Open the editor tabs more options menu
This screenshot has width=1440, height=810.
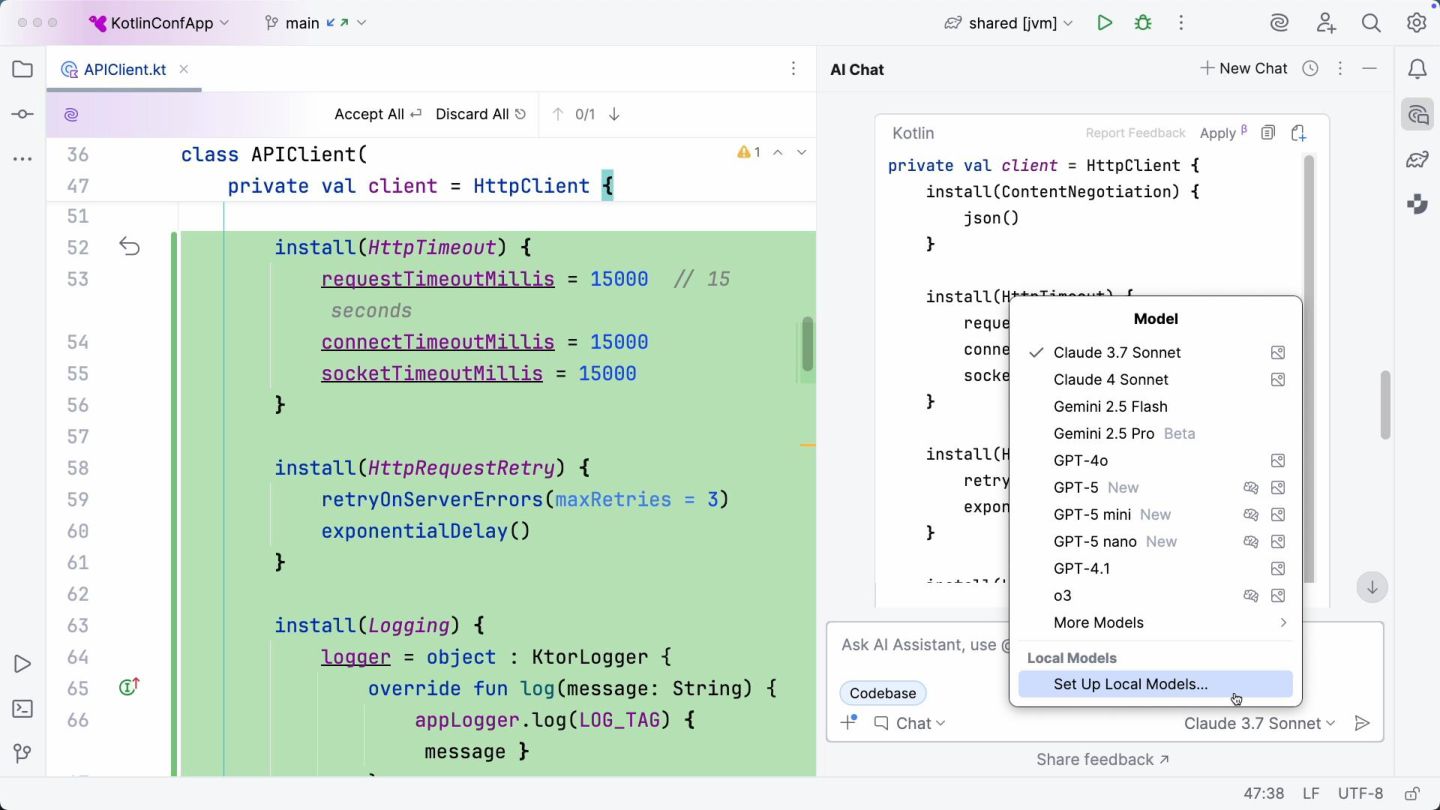coord(793,69)
